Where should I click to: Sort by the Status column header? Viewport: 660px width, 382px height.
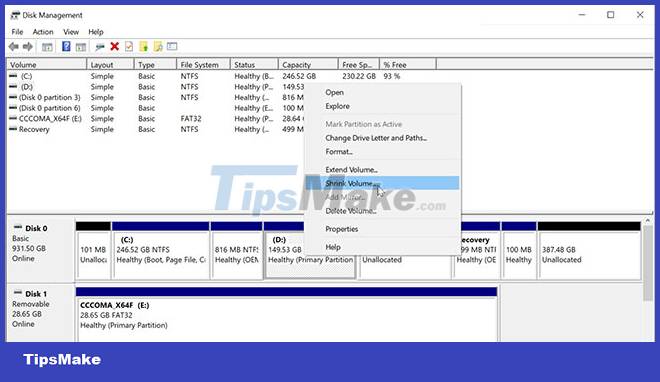click(x=254, y=65)
